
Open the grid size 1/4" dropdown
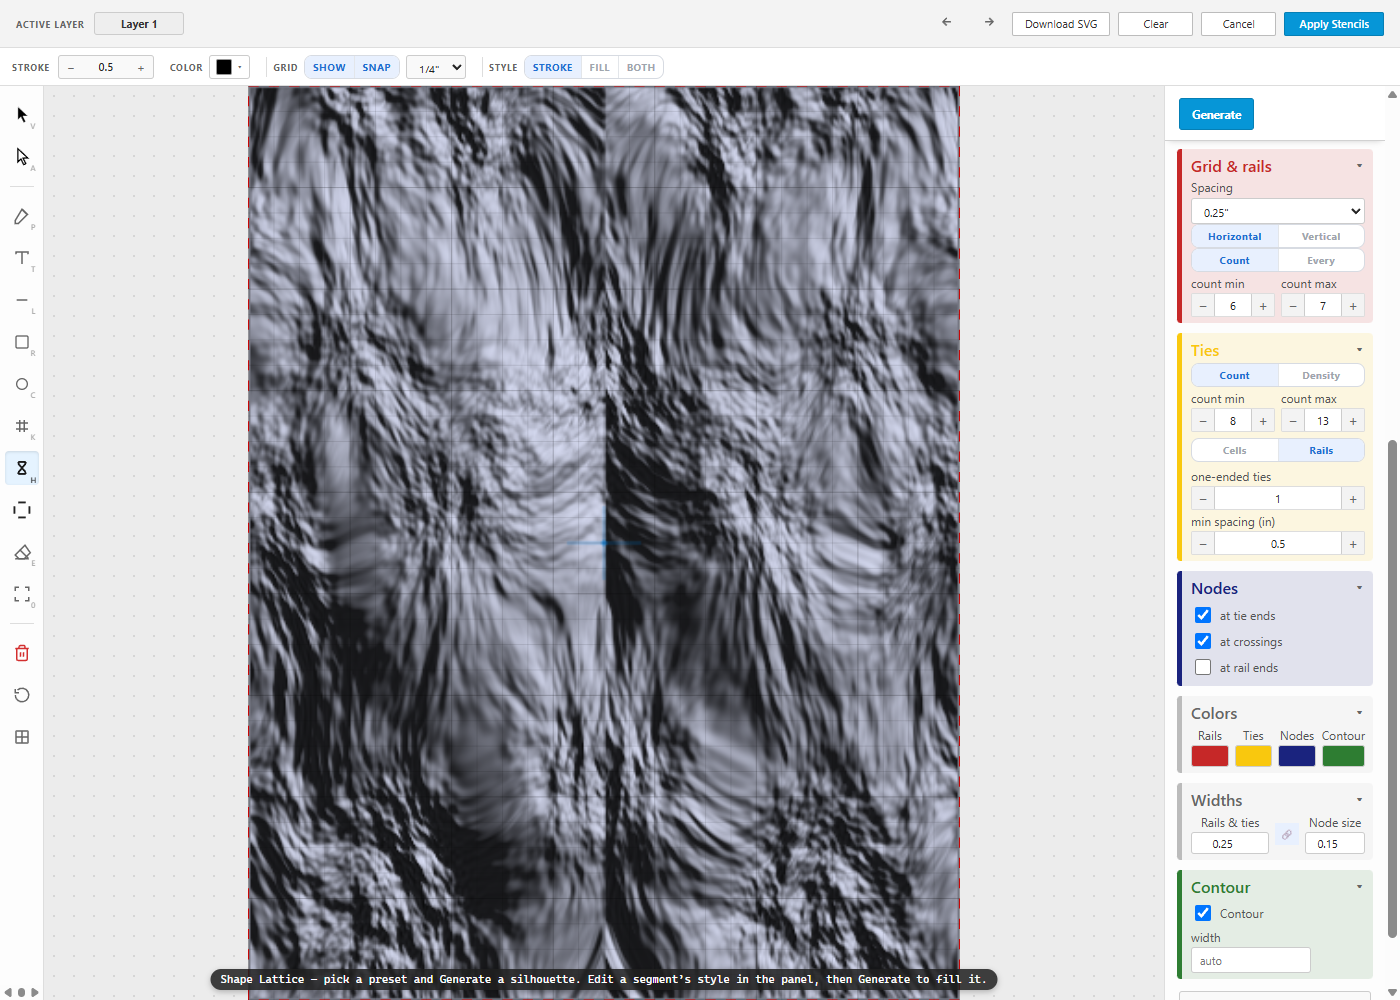point(436,68)
